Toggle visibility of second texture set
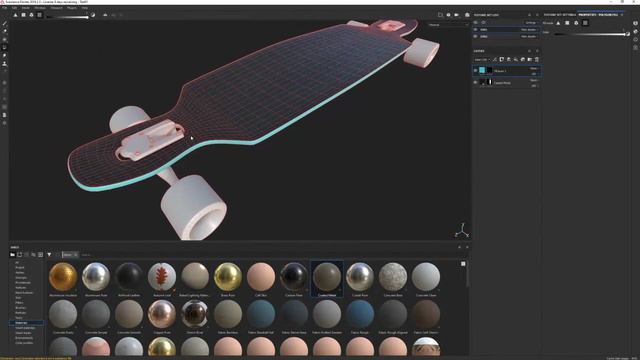 click(x=476, y=36)
